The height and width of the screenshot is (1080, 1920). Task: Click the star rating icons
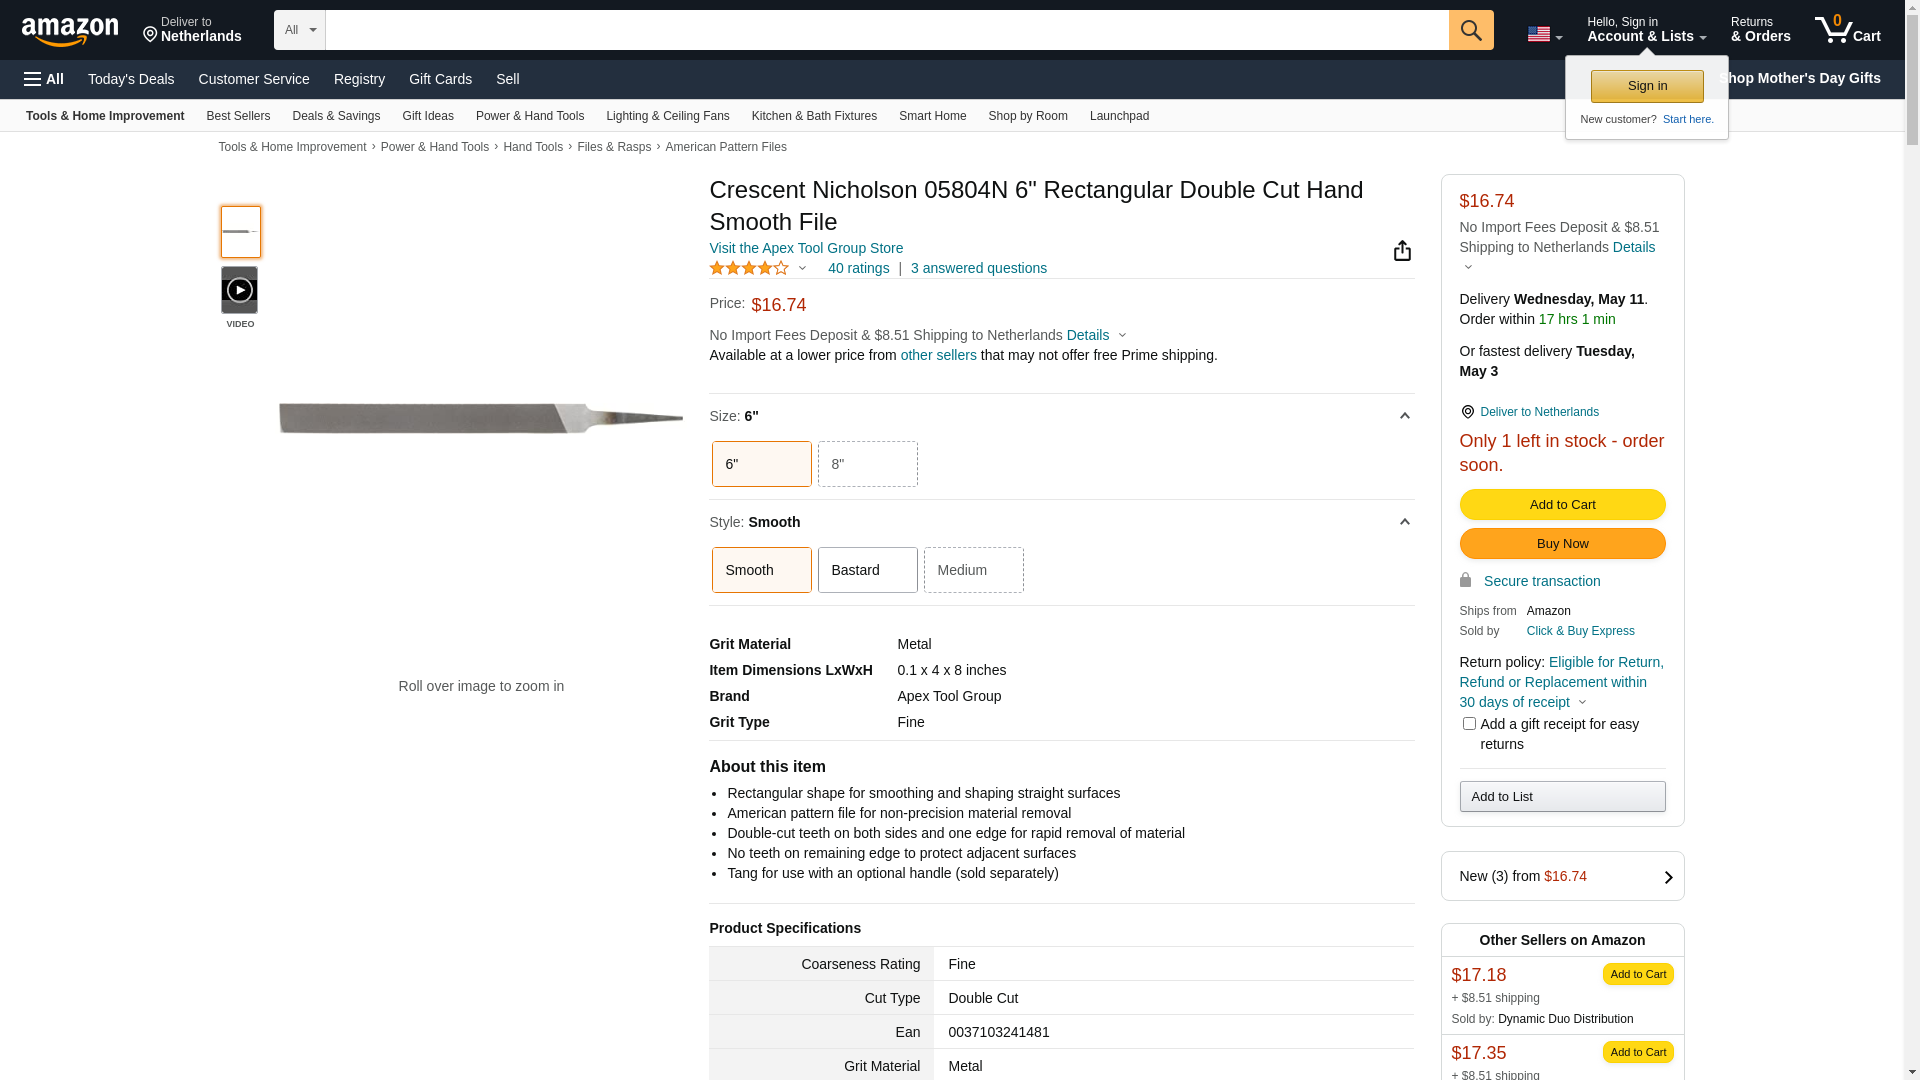coord(749,268)
